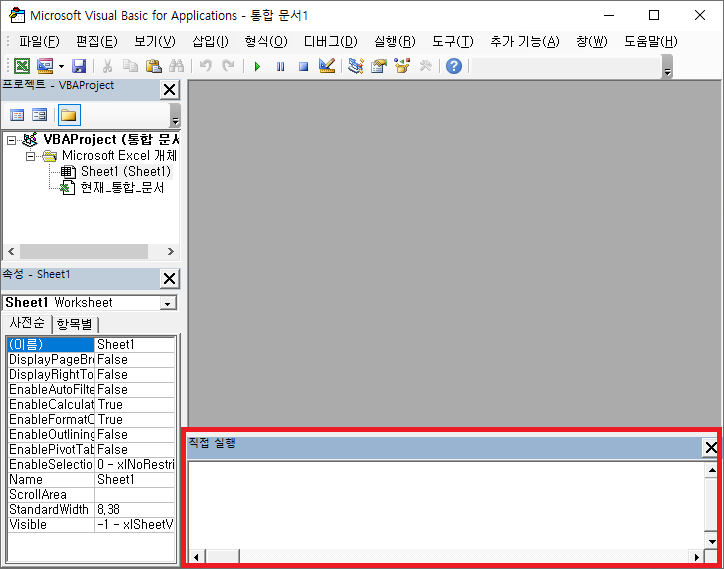Viewport: 724px width, 569px height.
Task: Click the Undo arrow icon
Action: tap(205, 66)
